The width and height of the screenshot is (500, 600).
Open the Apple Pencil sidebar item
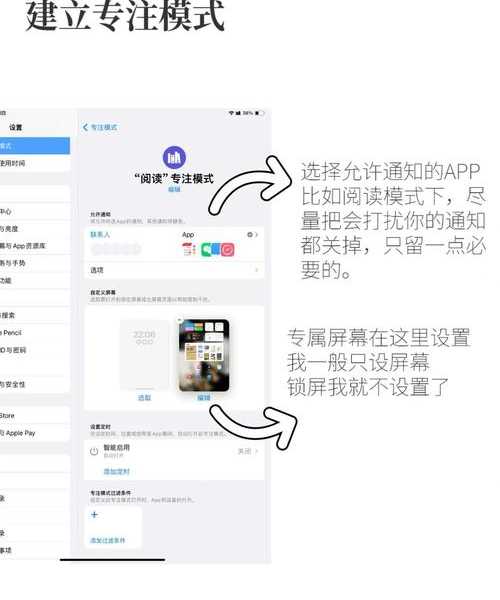pyautogui.click(x=34, y=333)
